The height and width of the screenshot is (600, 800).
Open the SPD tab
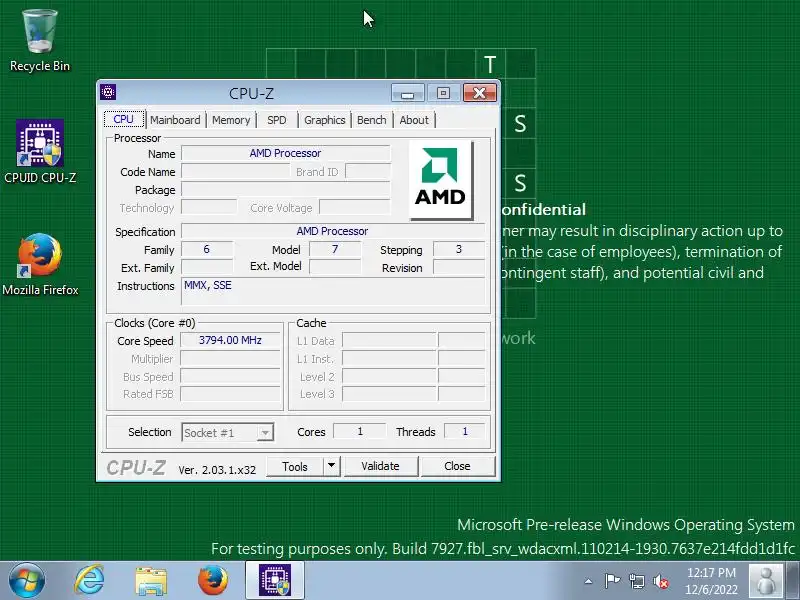[x=277, y=120]
